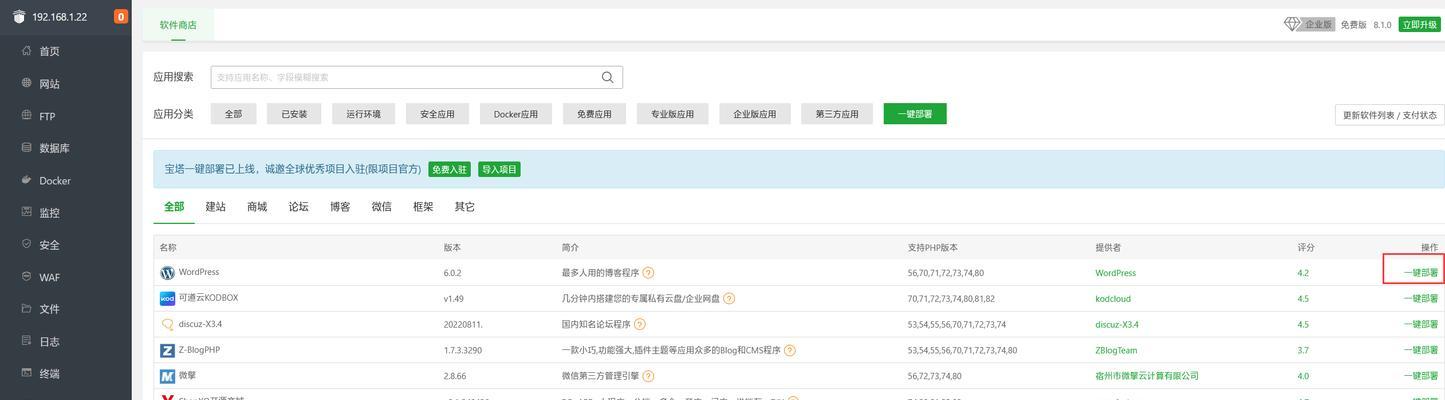Click the 微擎 logo icon

point(167,376)
